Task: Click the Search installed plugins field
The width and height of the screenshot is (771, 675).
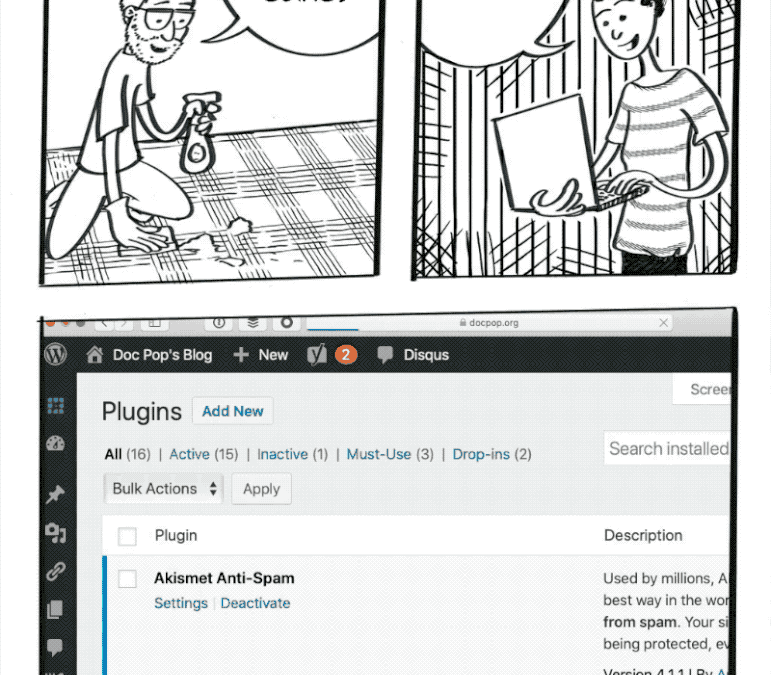Action: pyautogui.click(x=668, y=449)
